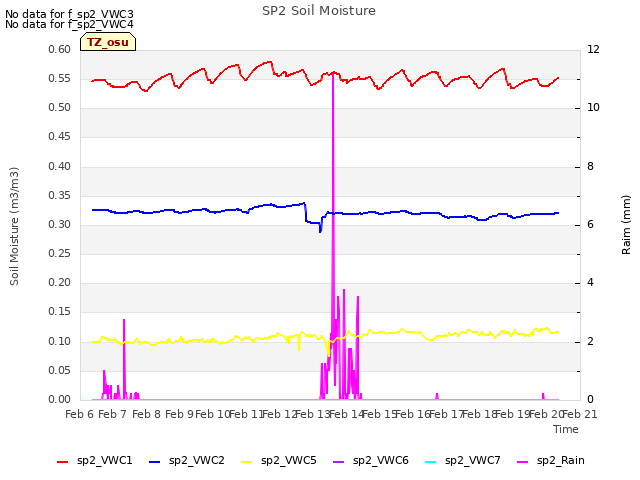Viewport: 640px width, 480px height.
Task: Click the Feb 21 date tick label
Action: (x=580, y=414)
